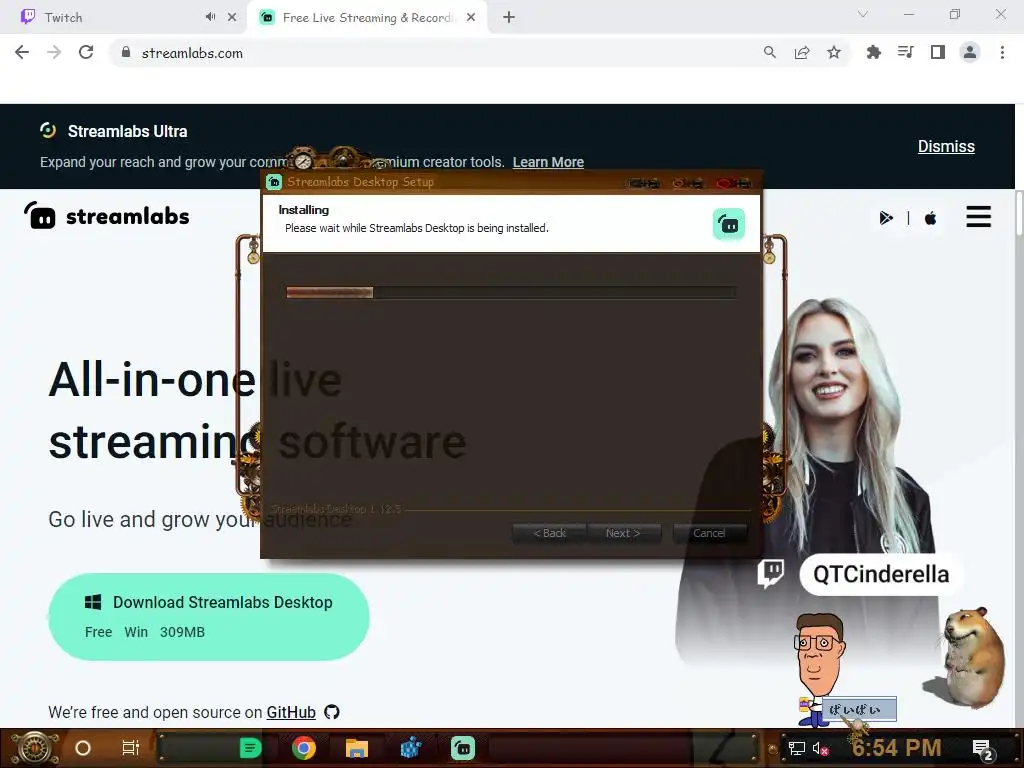Open the steampunk Start button
Screen dimensions: 1024x768
36,748
